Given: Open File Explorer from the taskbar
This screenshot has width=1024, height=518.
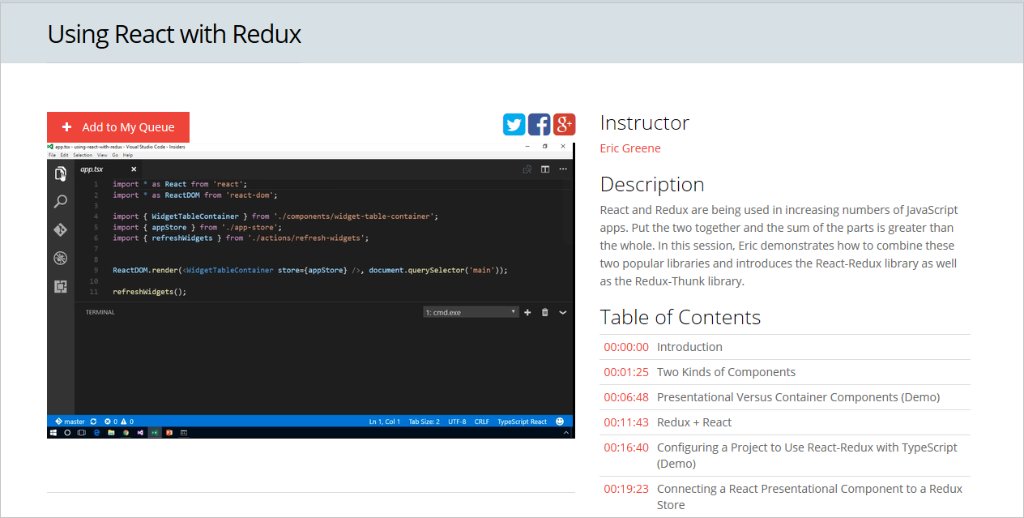Looking at the screenshot, I should pos(111,432).
